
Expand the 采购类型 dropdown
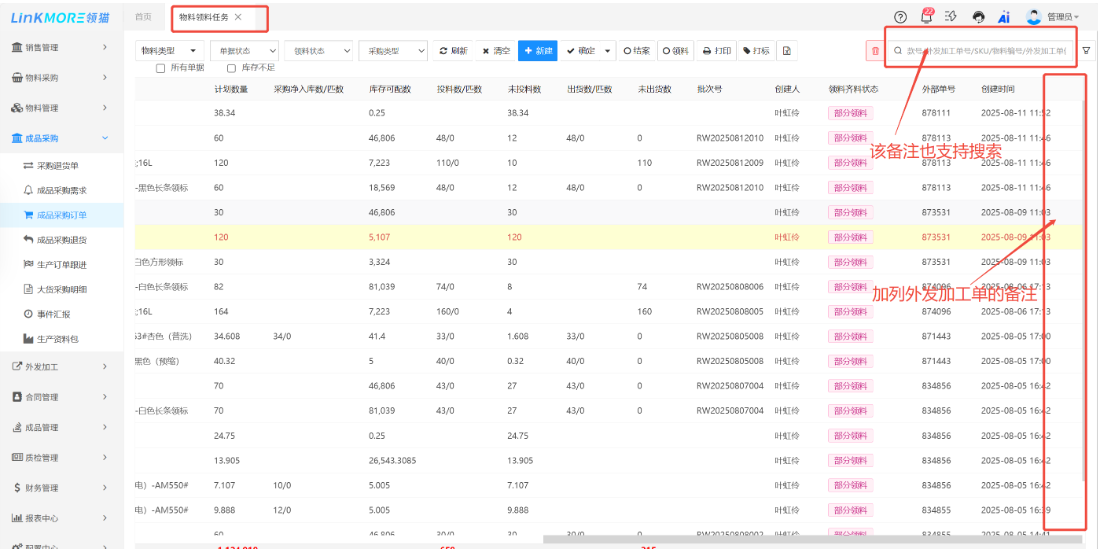pos(392,51)
